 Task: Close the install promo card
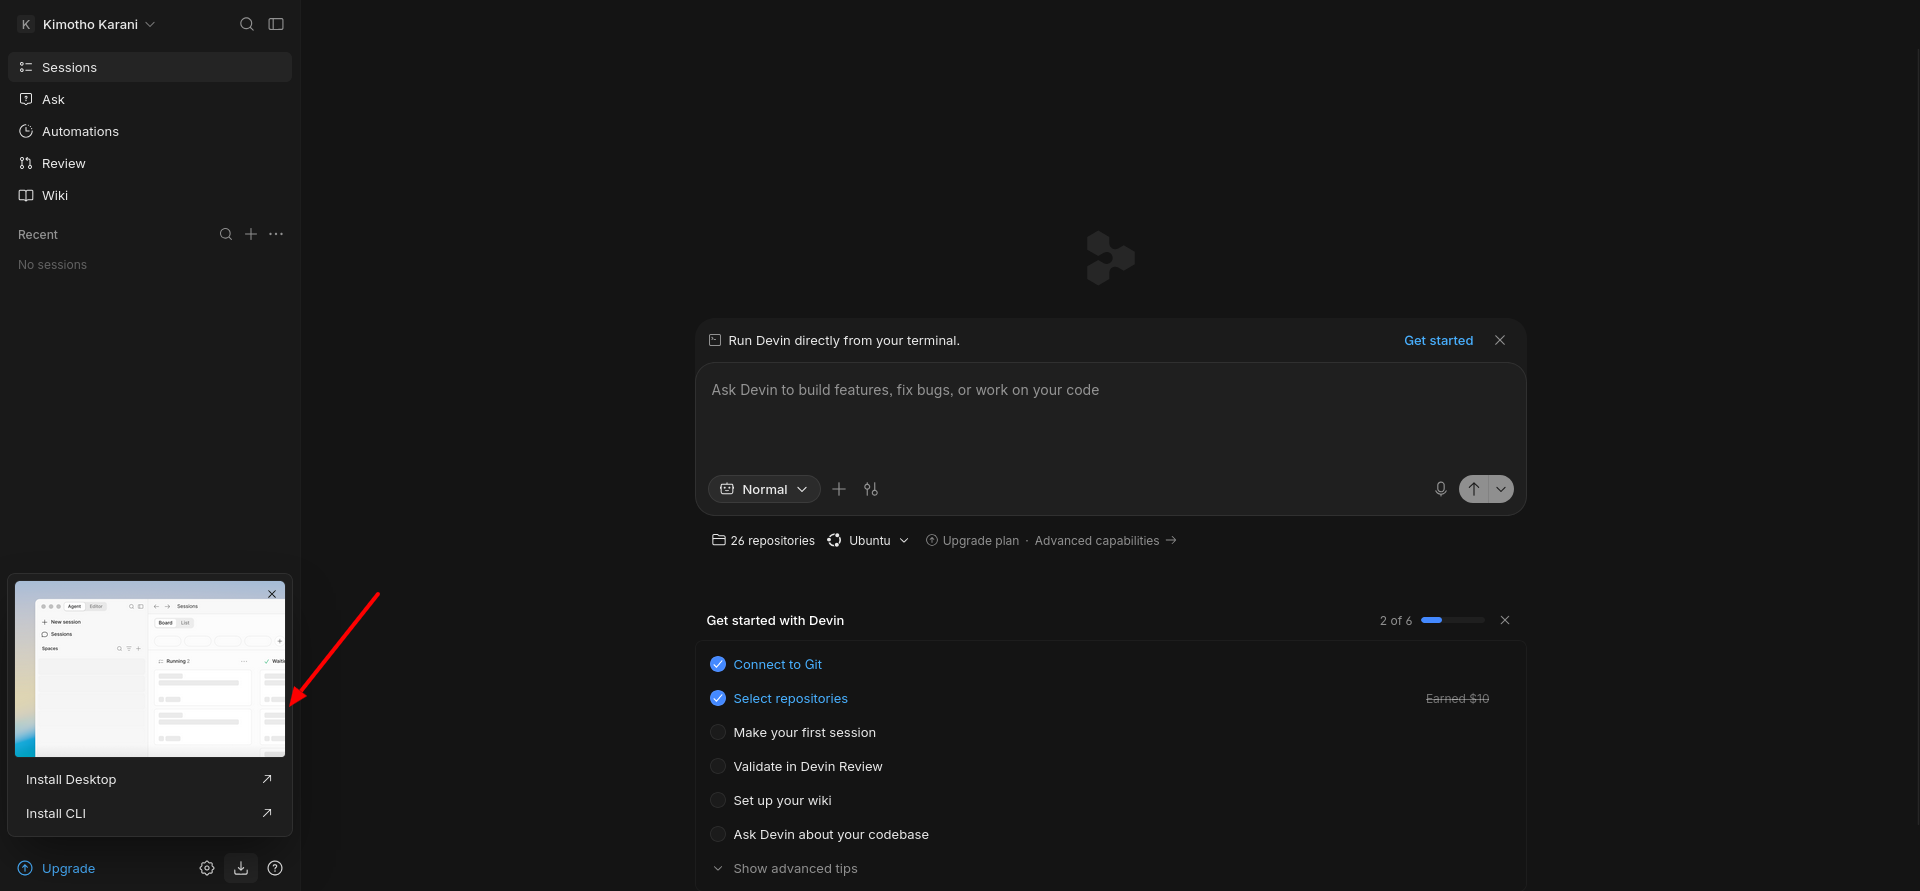click(x=272, y=594)
